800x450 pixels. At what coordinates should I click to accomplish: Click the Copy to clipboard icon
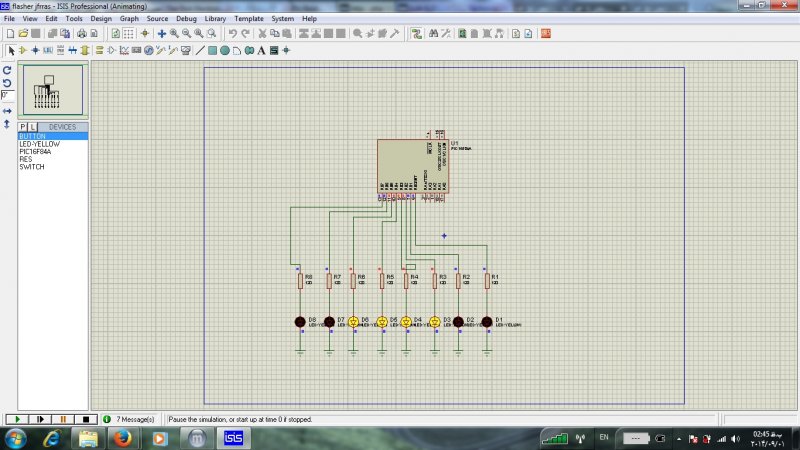click(274, 34)
